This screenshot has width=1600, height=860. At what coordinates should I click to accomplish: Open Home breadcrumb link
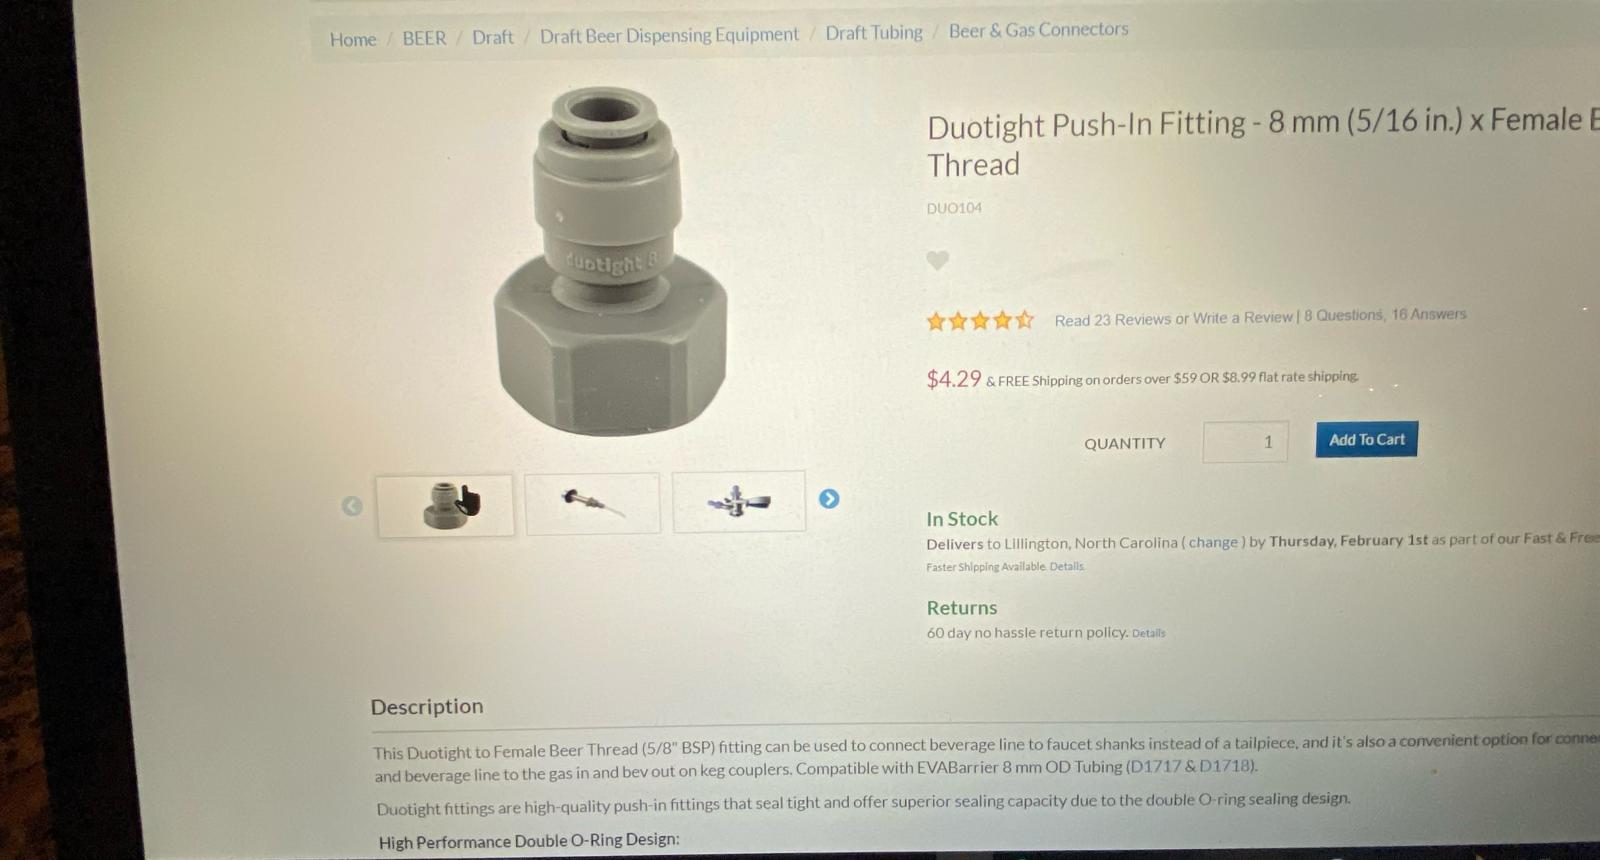click(353, 40)
